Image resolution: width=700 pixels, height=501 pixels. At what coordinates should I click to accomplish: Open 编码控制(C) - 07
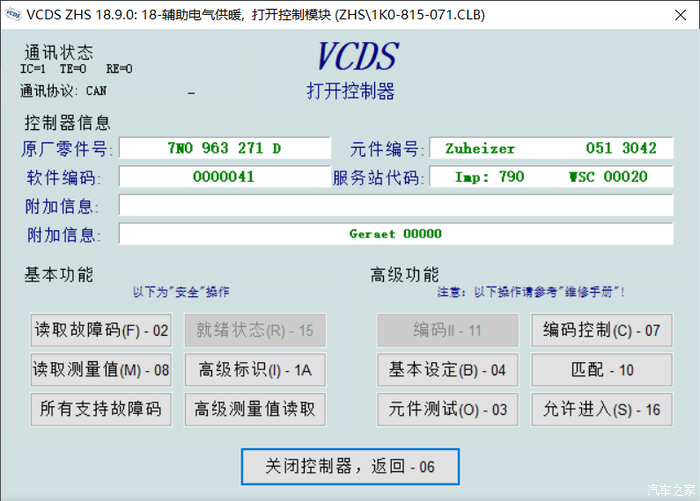pyautogui.click(x=601, y=330)
